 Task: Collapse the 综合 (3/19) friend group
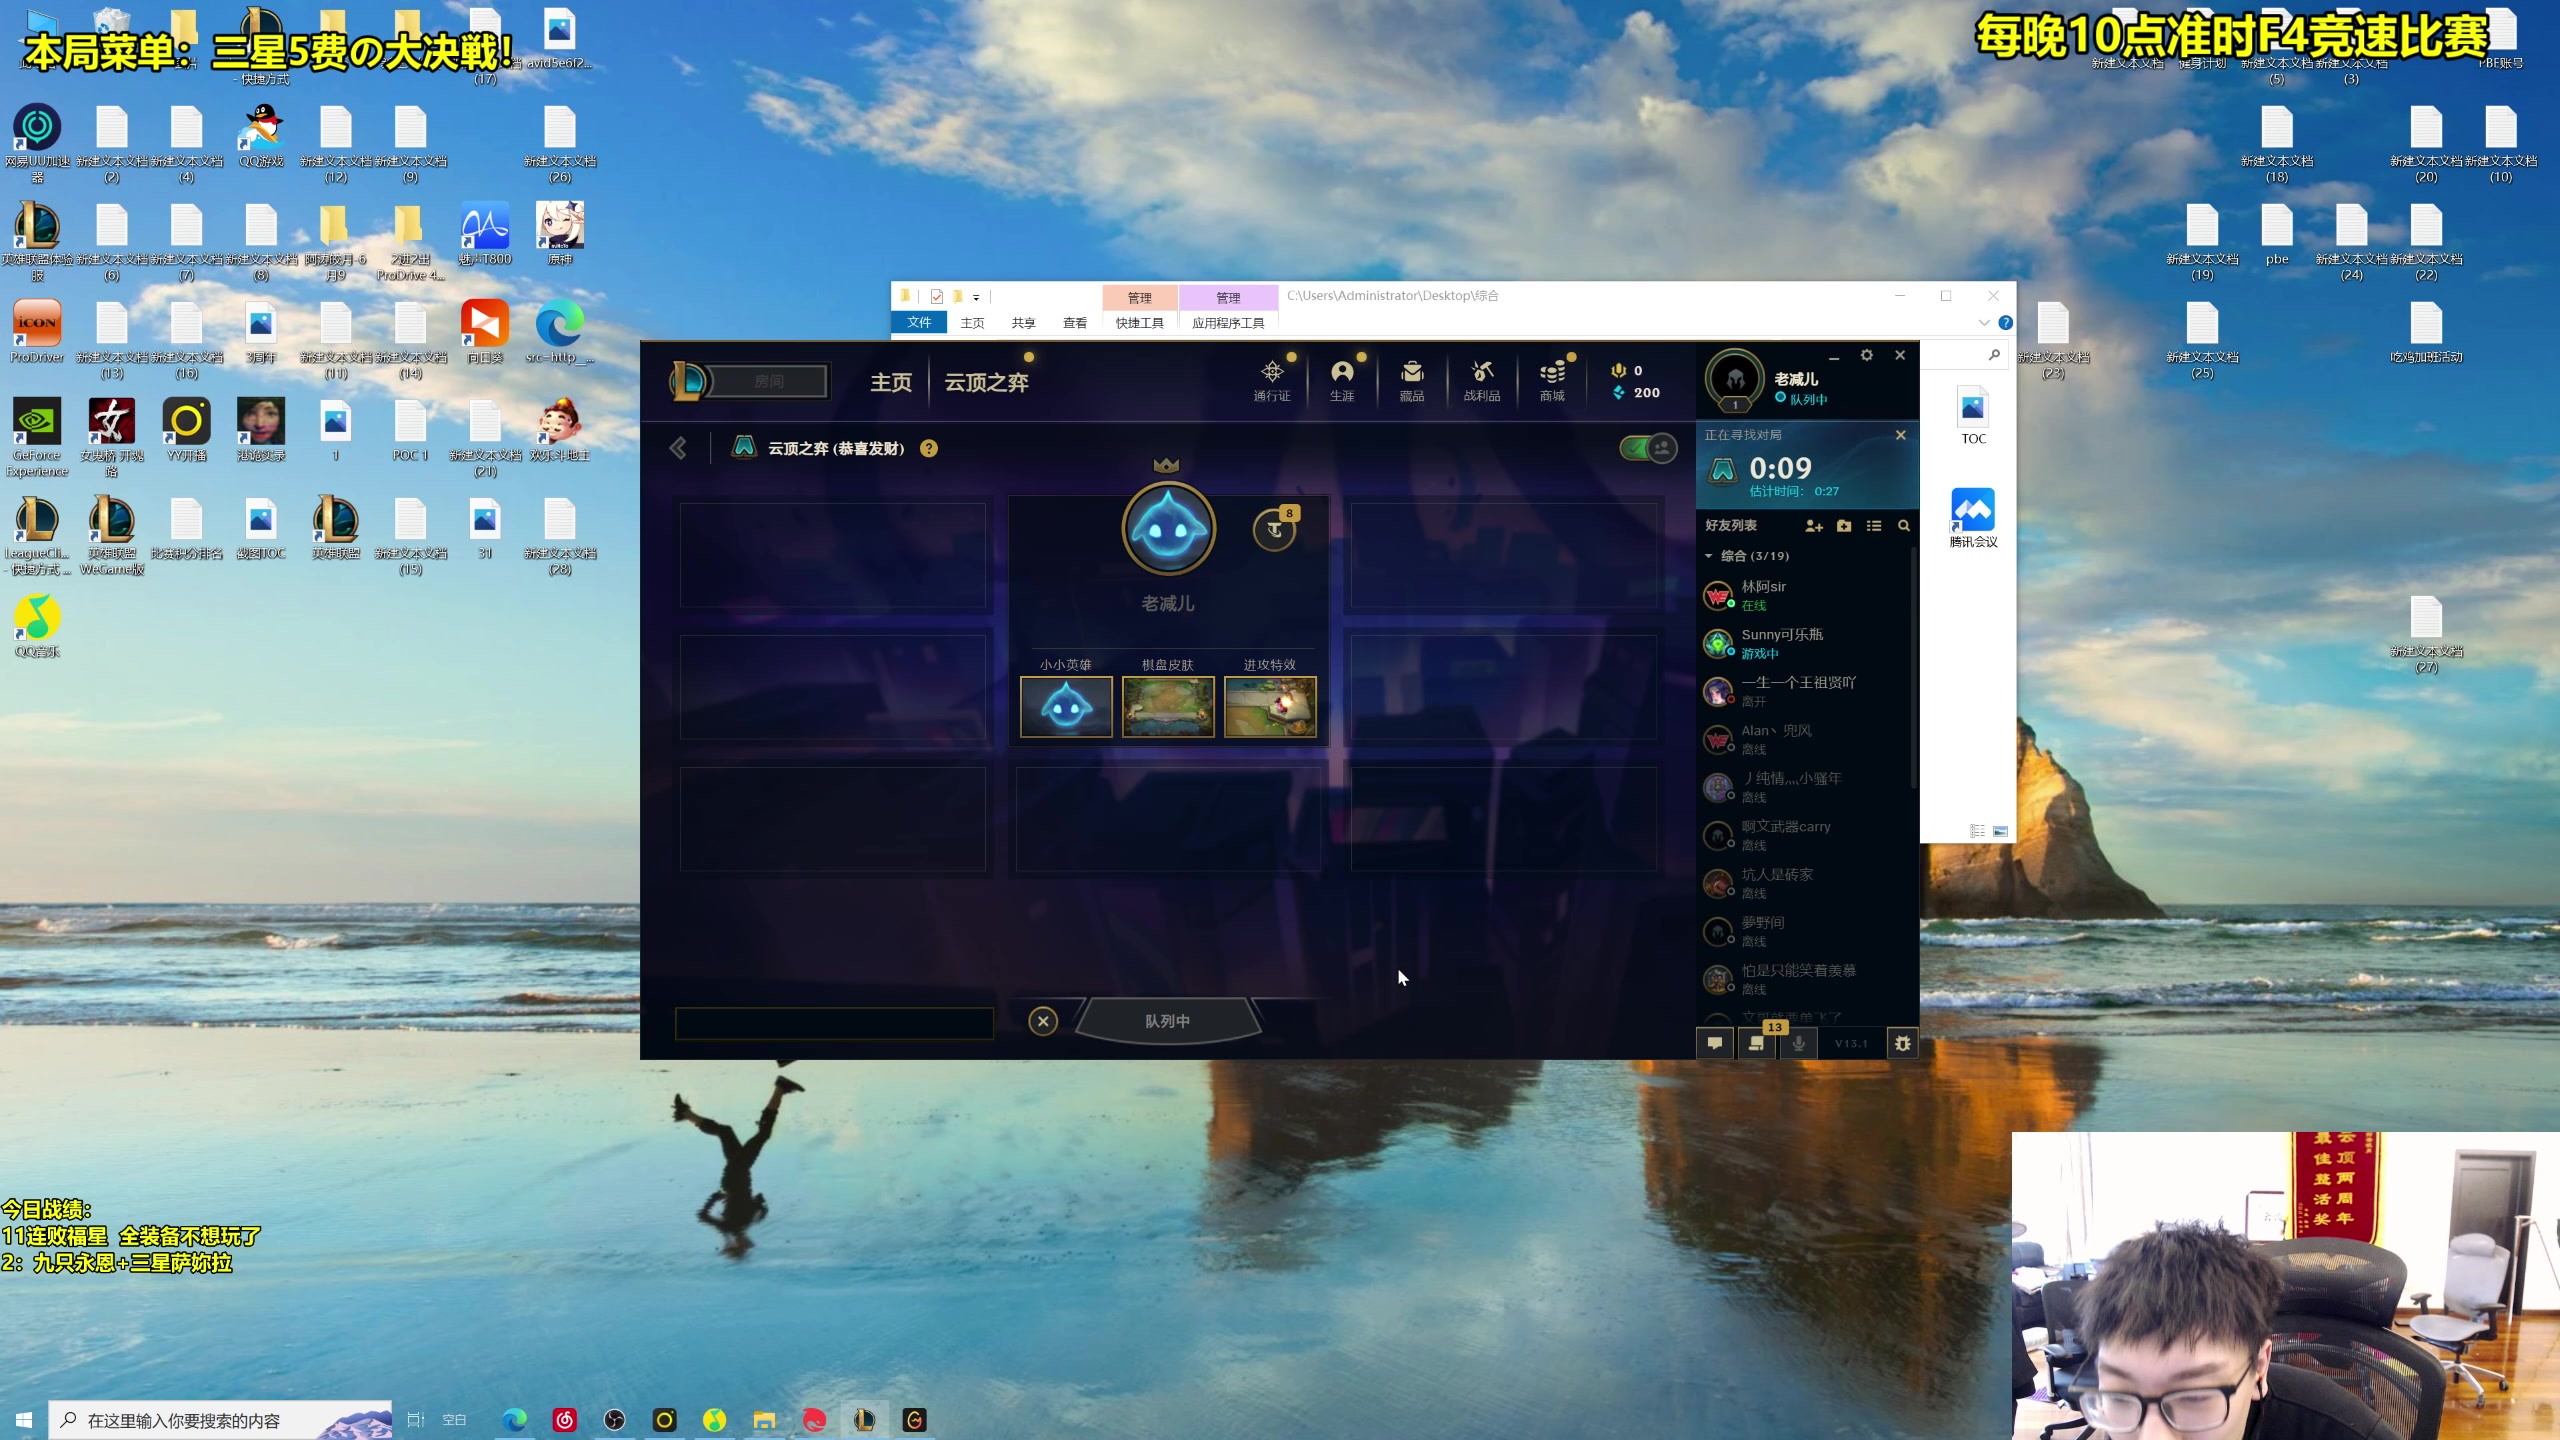point(1709,556)
